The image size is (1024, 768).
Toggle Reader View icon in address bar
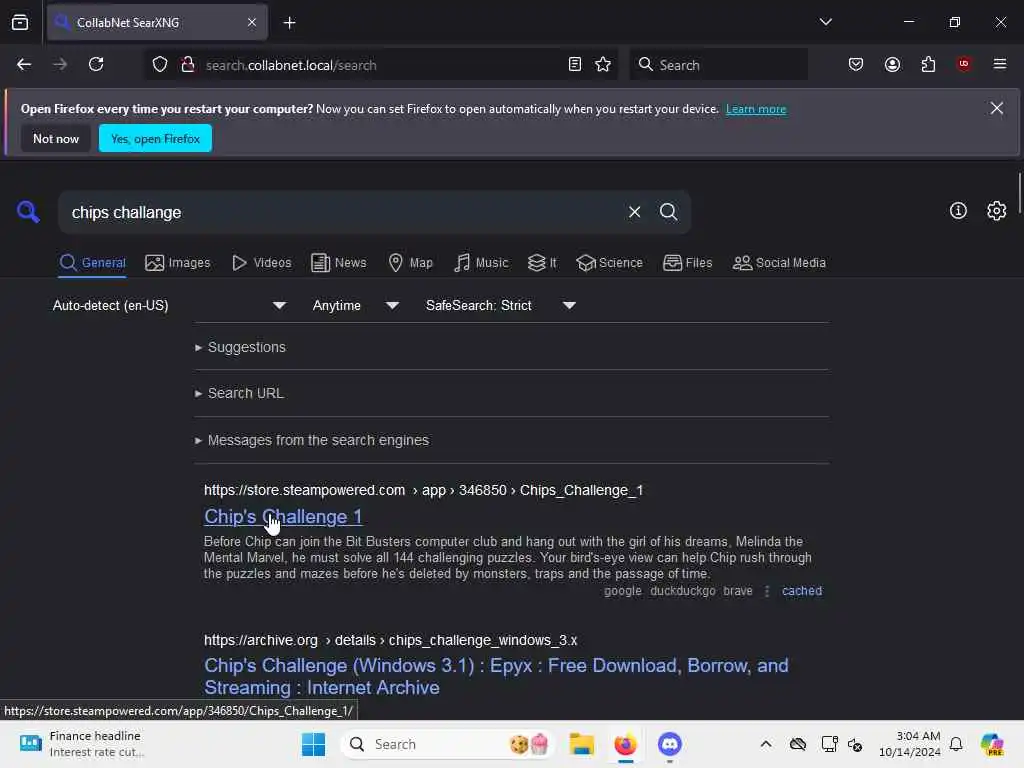574,64
